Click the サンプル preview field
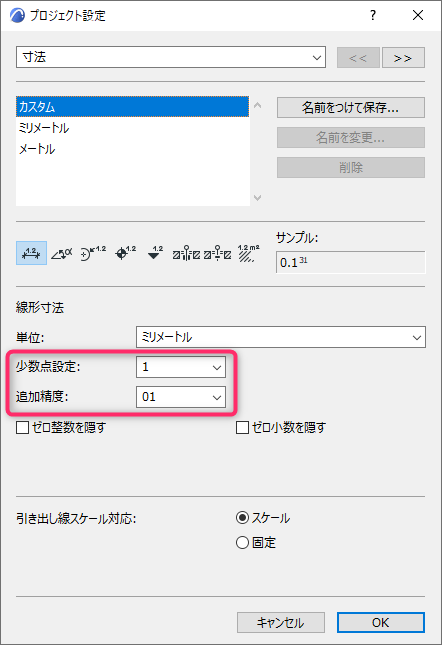The width and height of the screenshot is (442, 645). click(351, 262)
